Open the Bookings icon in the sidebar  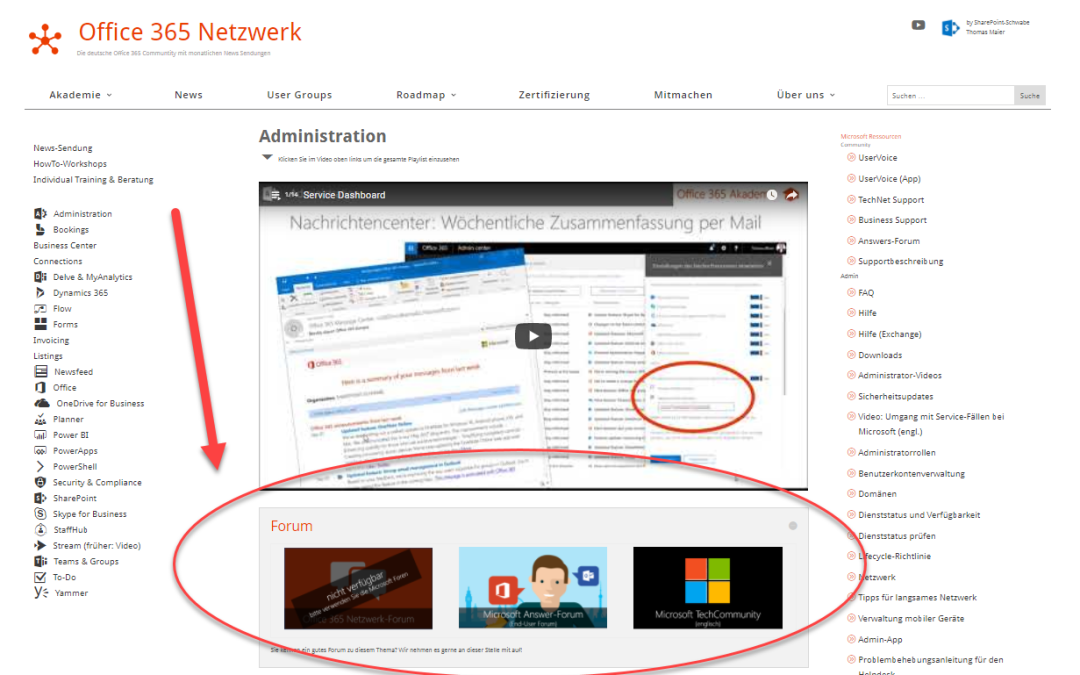point(41,229)
